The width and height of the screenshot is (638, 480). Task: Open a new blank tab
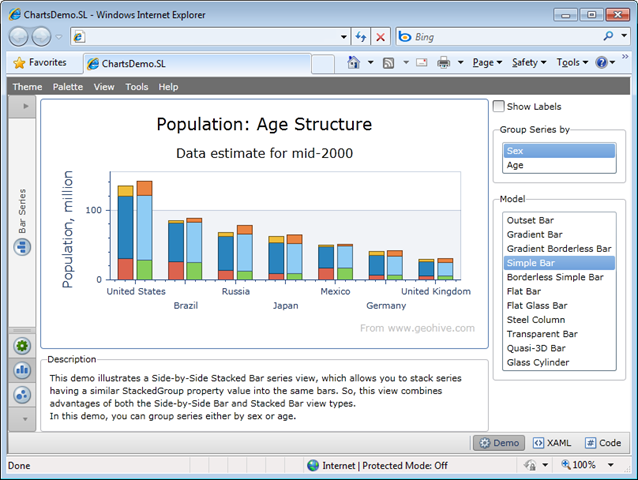point(323,64)
